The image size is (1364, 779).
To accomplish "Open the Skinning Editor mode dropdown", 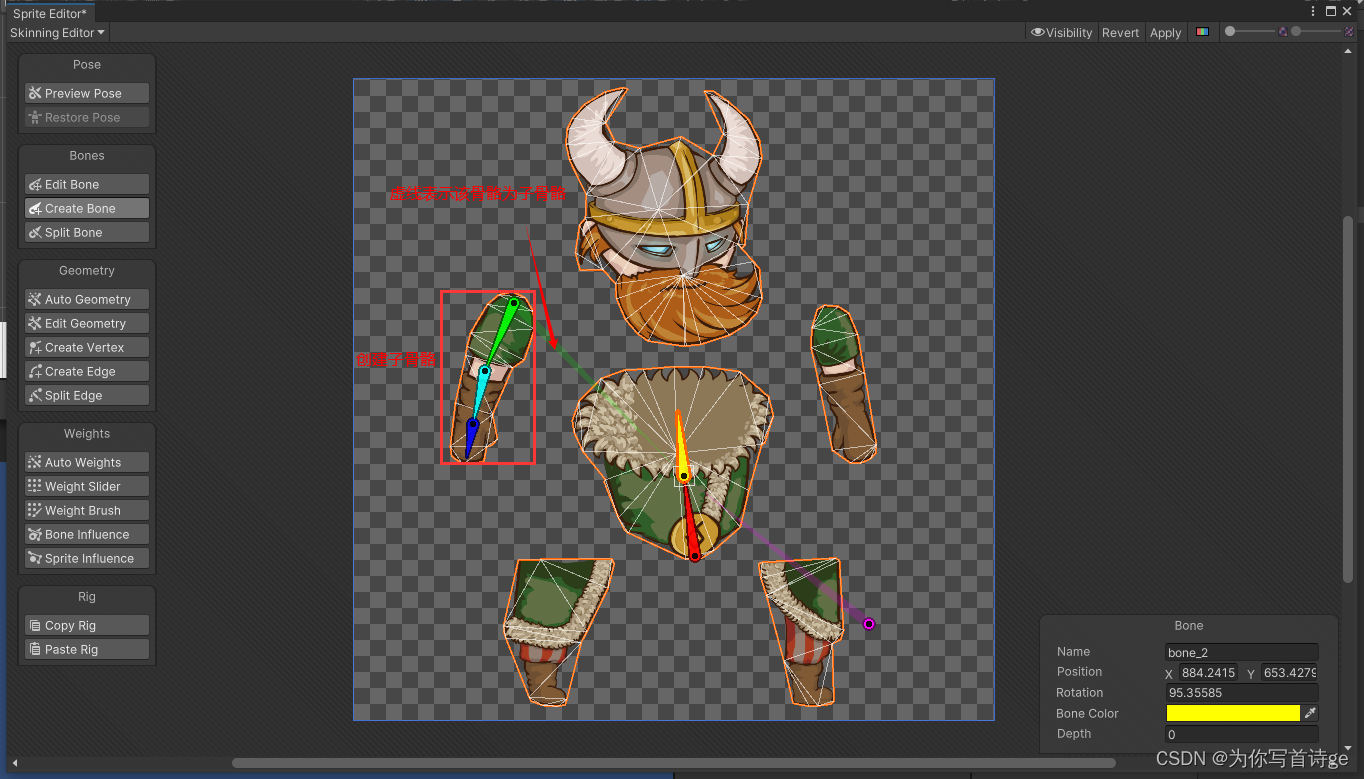I will pos(57,32).
